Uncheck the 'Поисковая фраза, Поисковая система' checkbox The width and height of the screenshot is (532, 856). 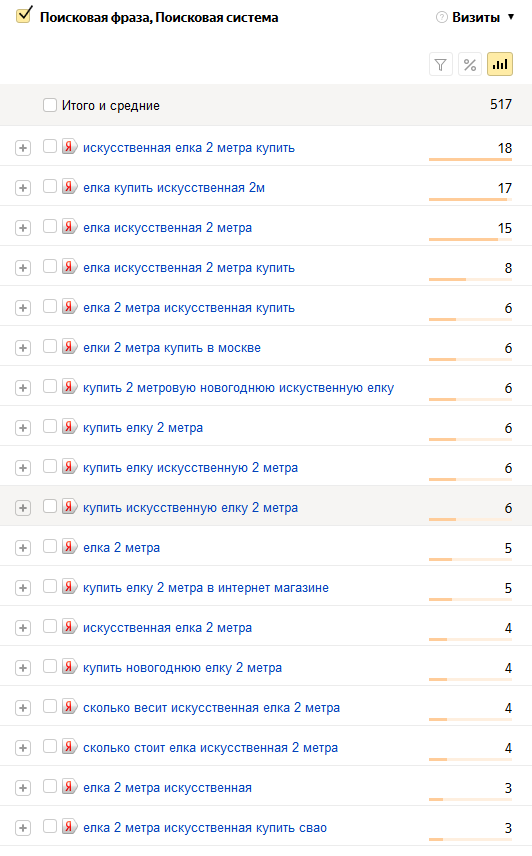(24, 15)
